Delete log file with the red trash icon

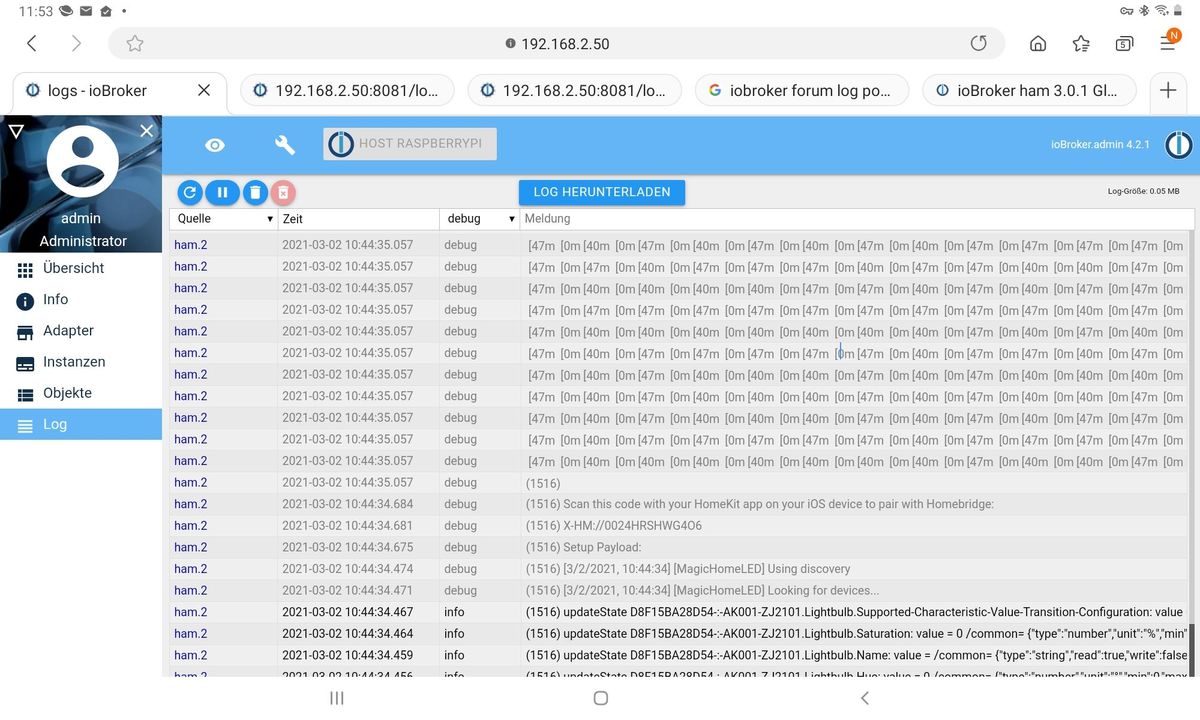(x=283, y=192)
